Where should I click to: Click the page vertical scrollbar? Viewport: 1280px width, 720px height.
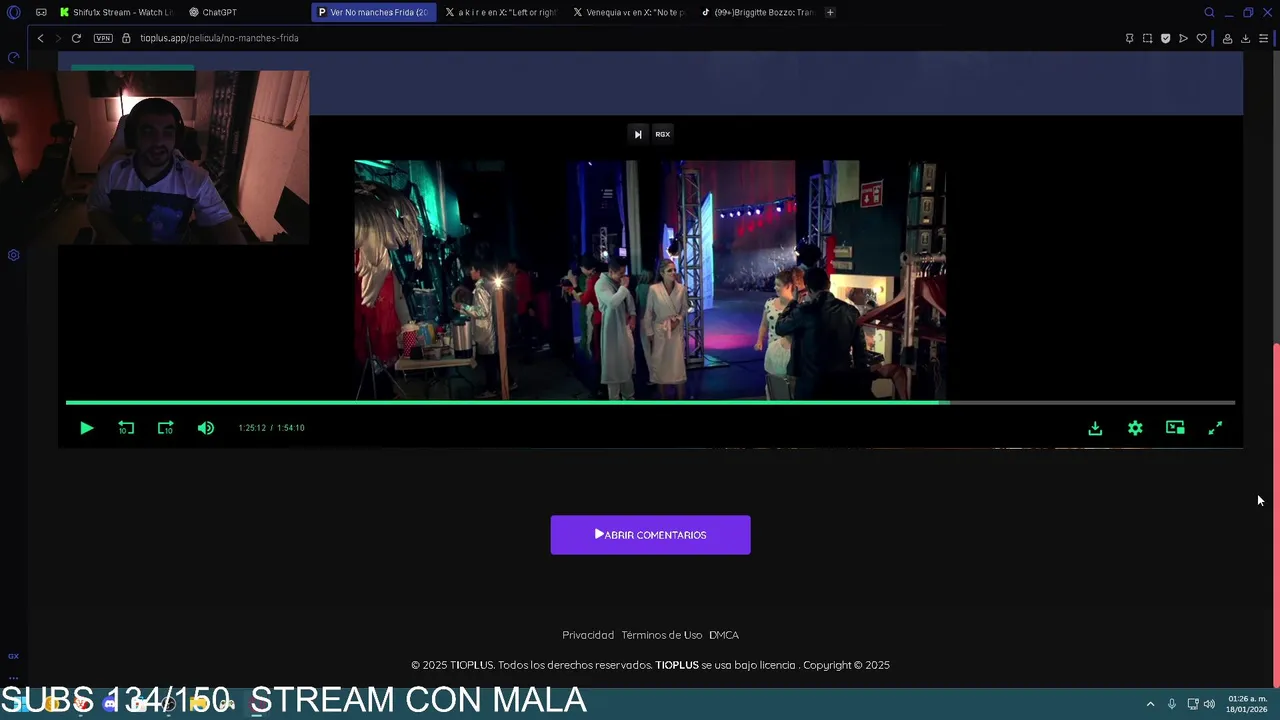tap(1274, 515)
